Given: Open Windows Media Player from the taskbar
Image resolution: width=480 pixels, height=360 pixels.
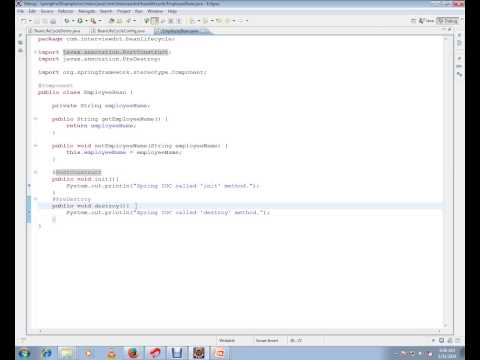Looking at the screenshot, I should point(89,353).
